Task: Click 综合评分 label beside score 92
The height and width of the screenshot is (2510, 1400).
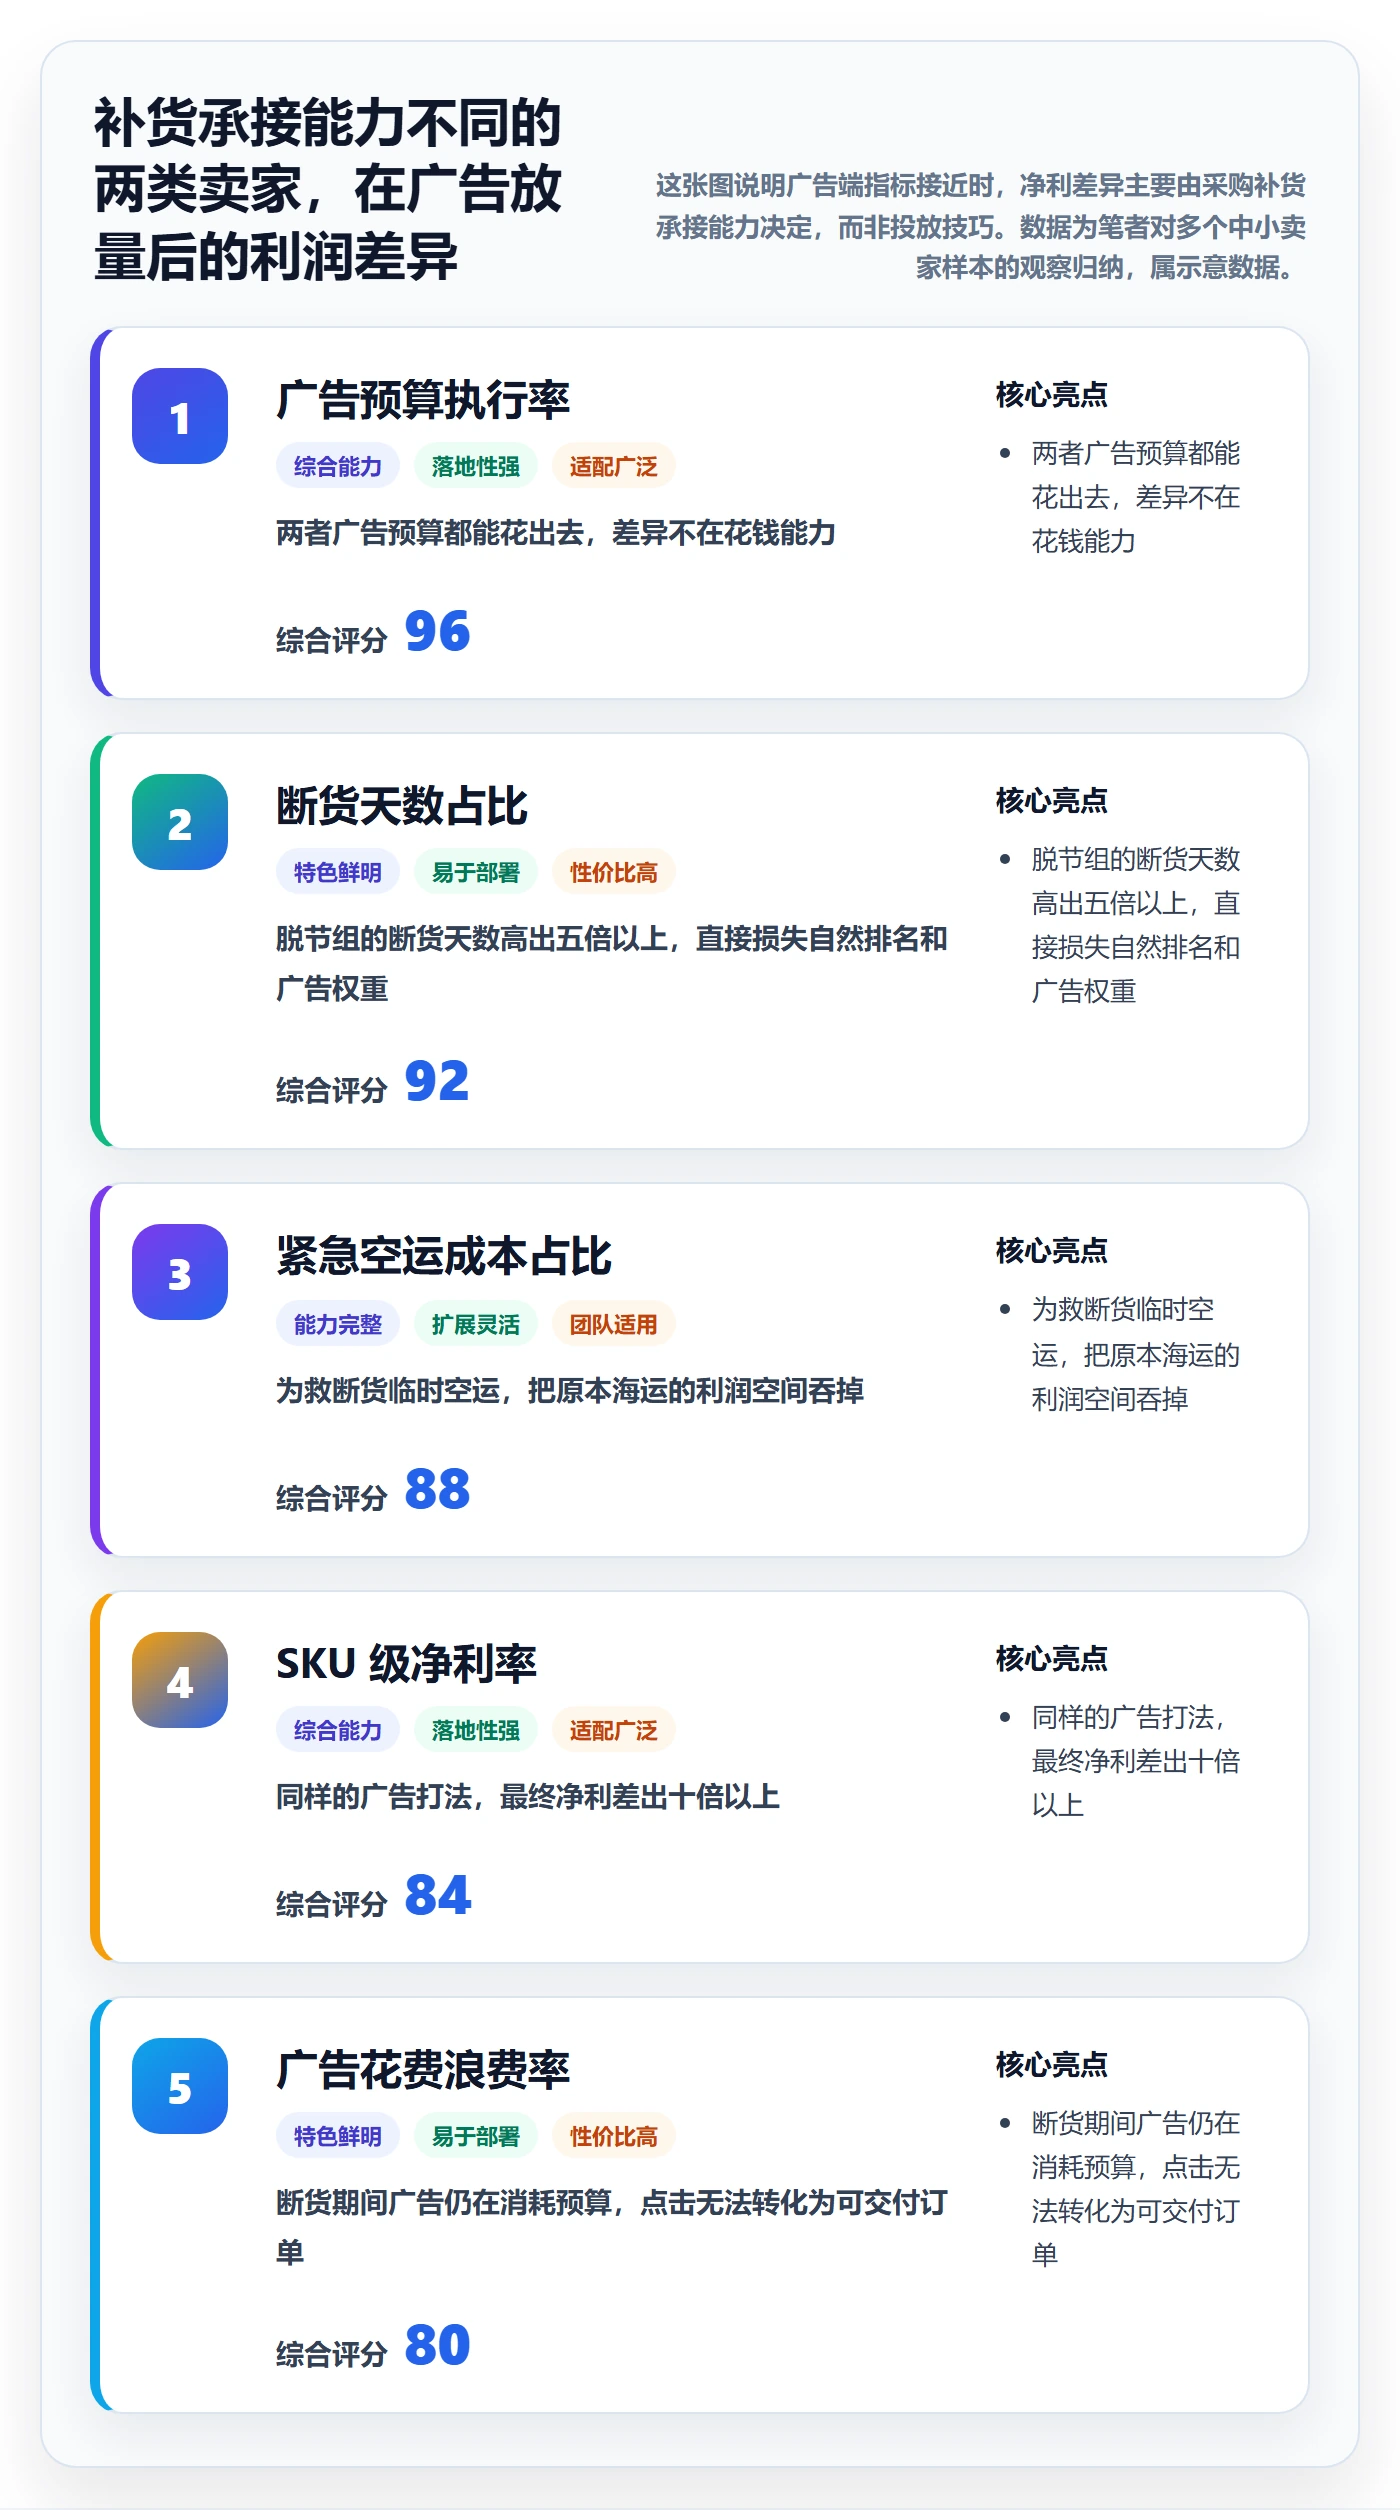Action: (331, 1090)
